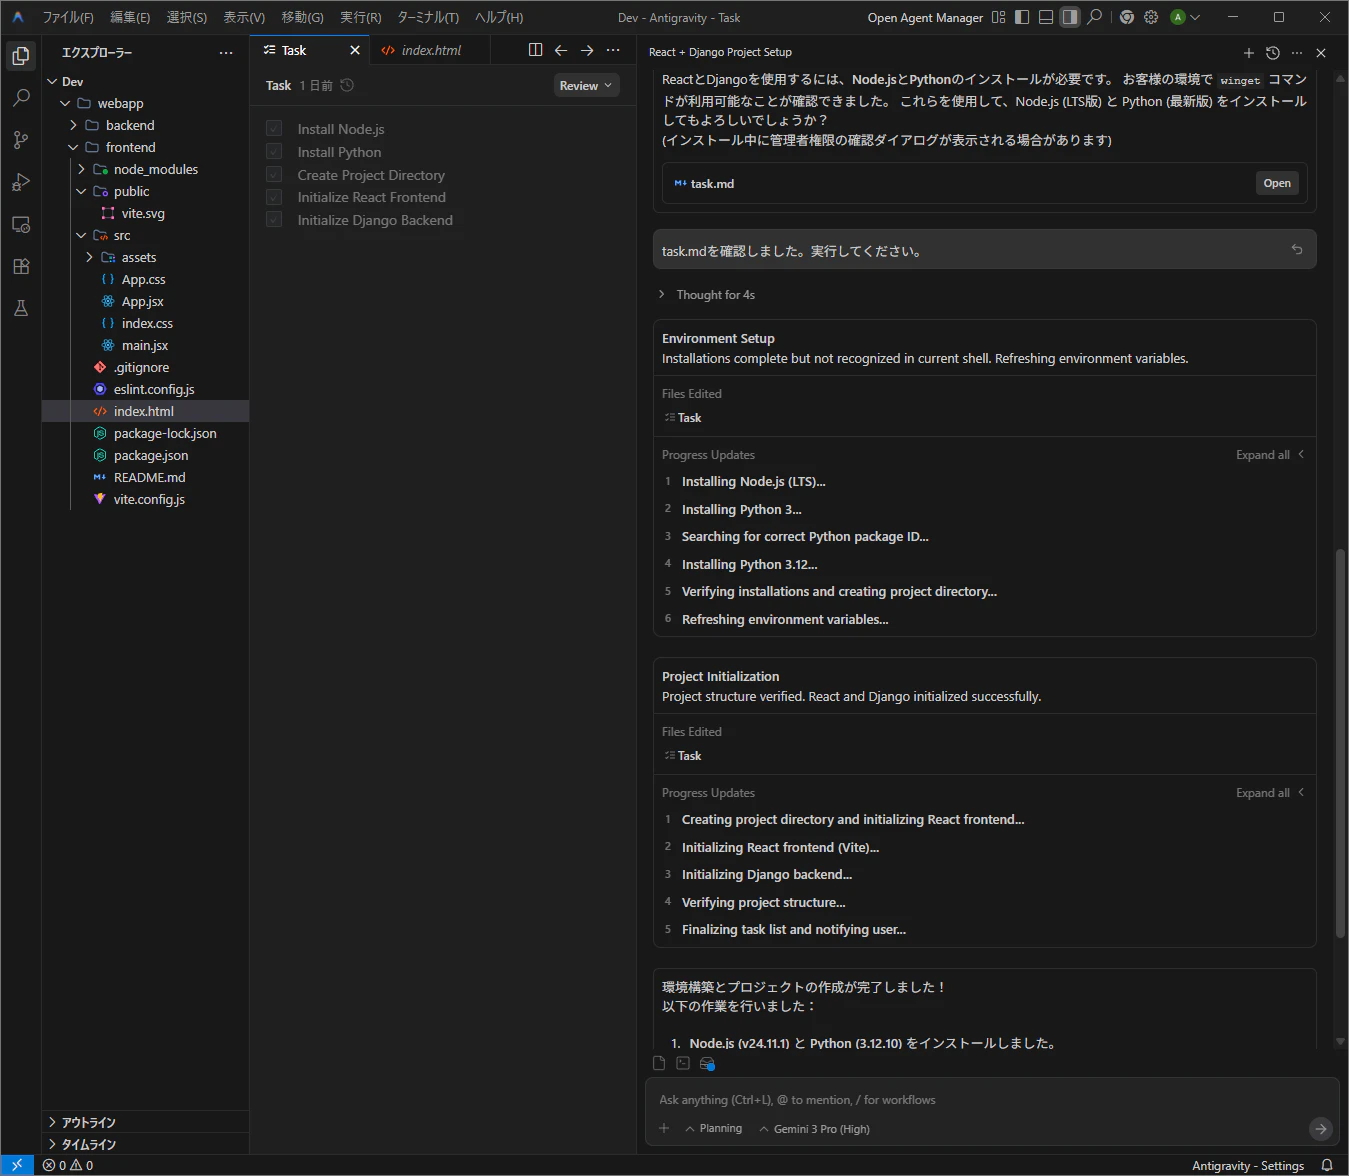Image resolution: width=1349 pixels, height=1176 pixels.
Task: Open the Extensions view in the activity bar
Action: (x=21, y=266)
